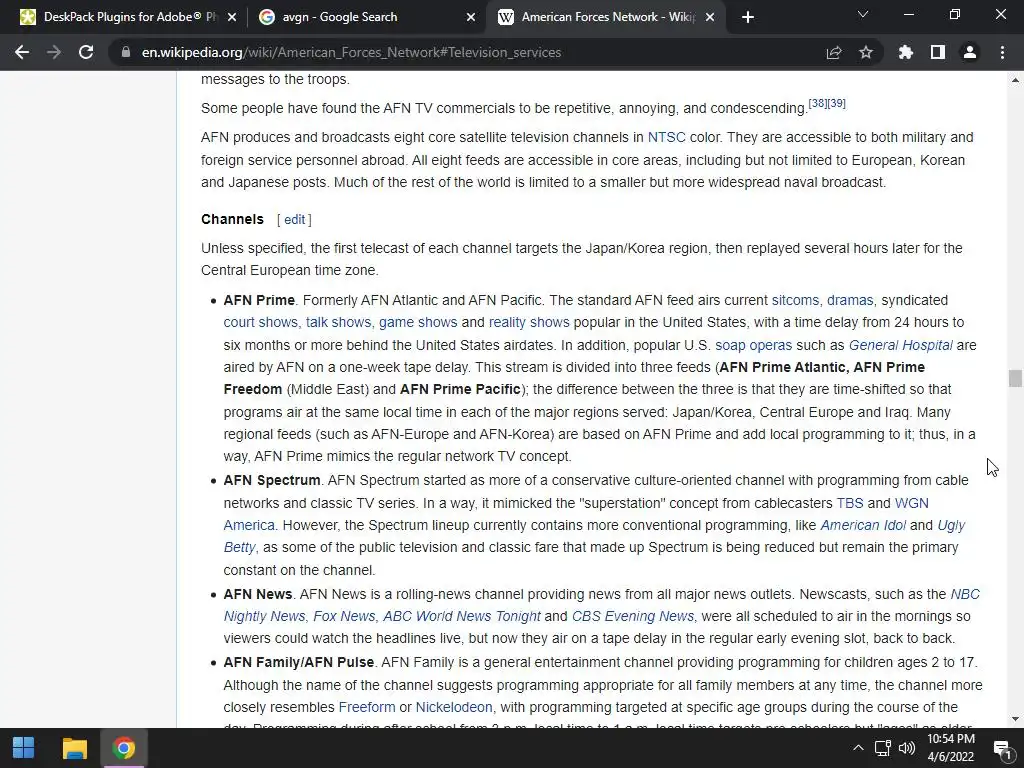Show hidden system tray icons
Screen dimensions: 1024x768
point(858,748)
